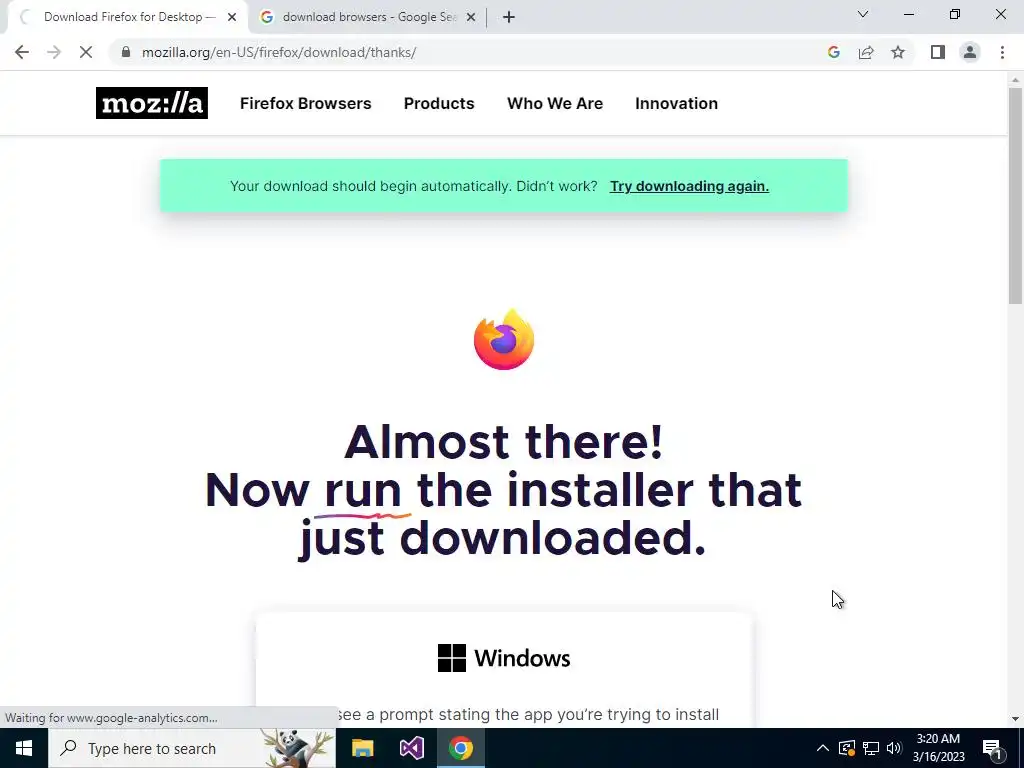This screenshot has width=1024, height=768.
Task: Open volume control tray icon
Action: (894, 748)
